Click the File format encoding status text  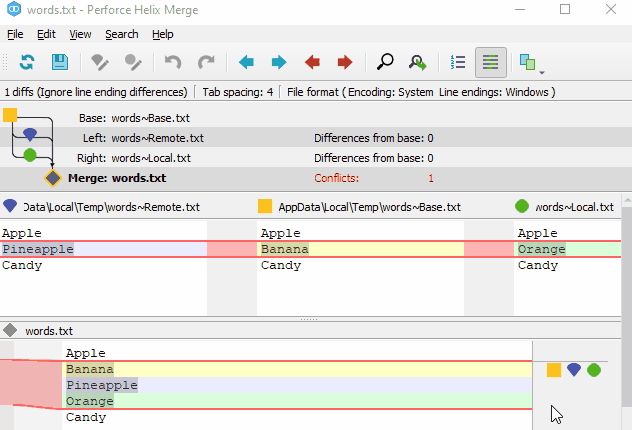[421, 92]
